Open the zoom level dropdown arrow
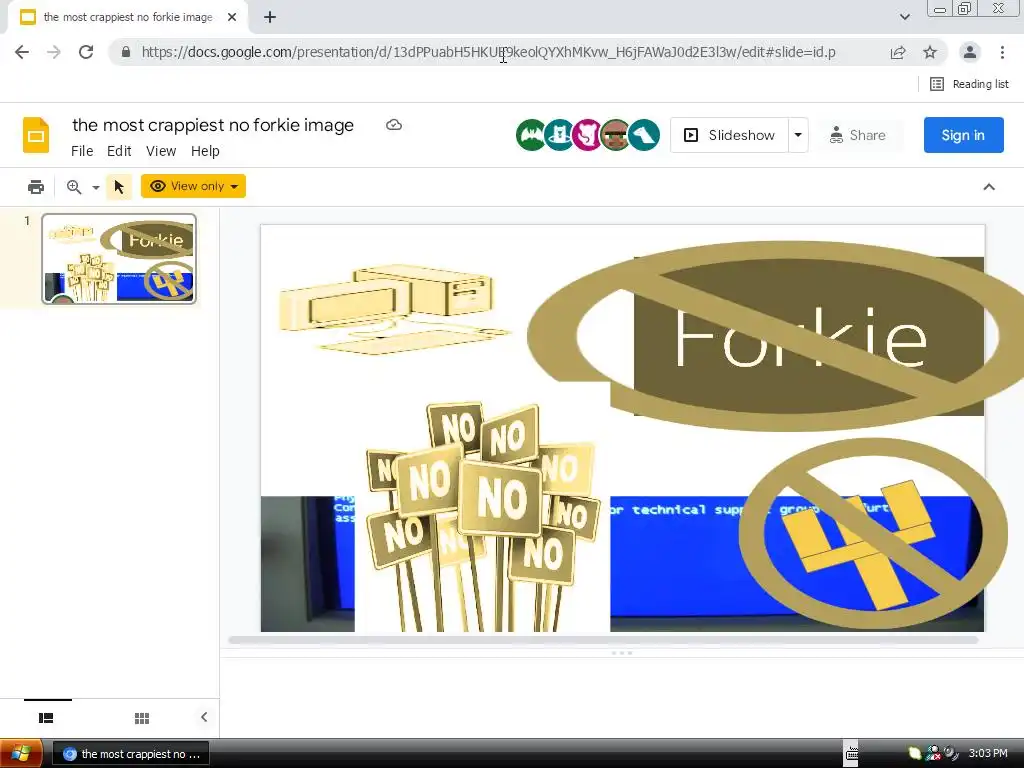The height and width of the screenshot is (768, 1024). pos(95,187)
